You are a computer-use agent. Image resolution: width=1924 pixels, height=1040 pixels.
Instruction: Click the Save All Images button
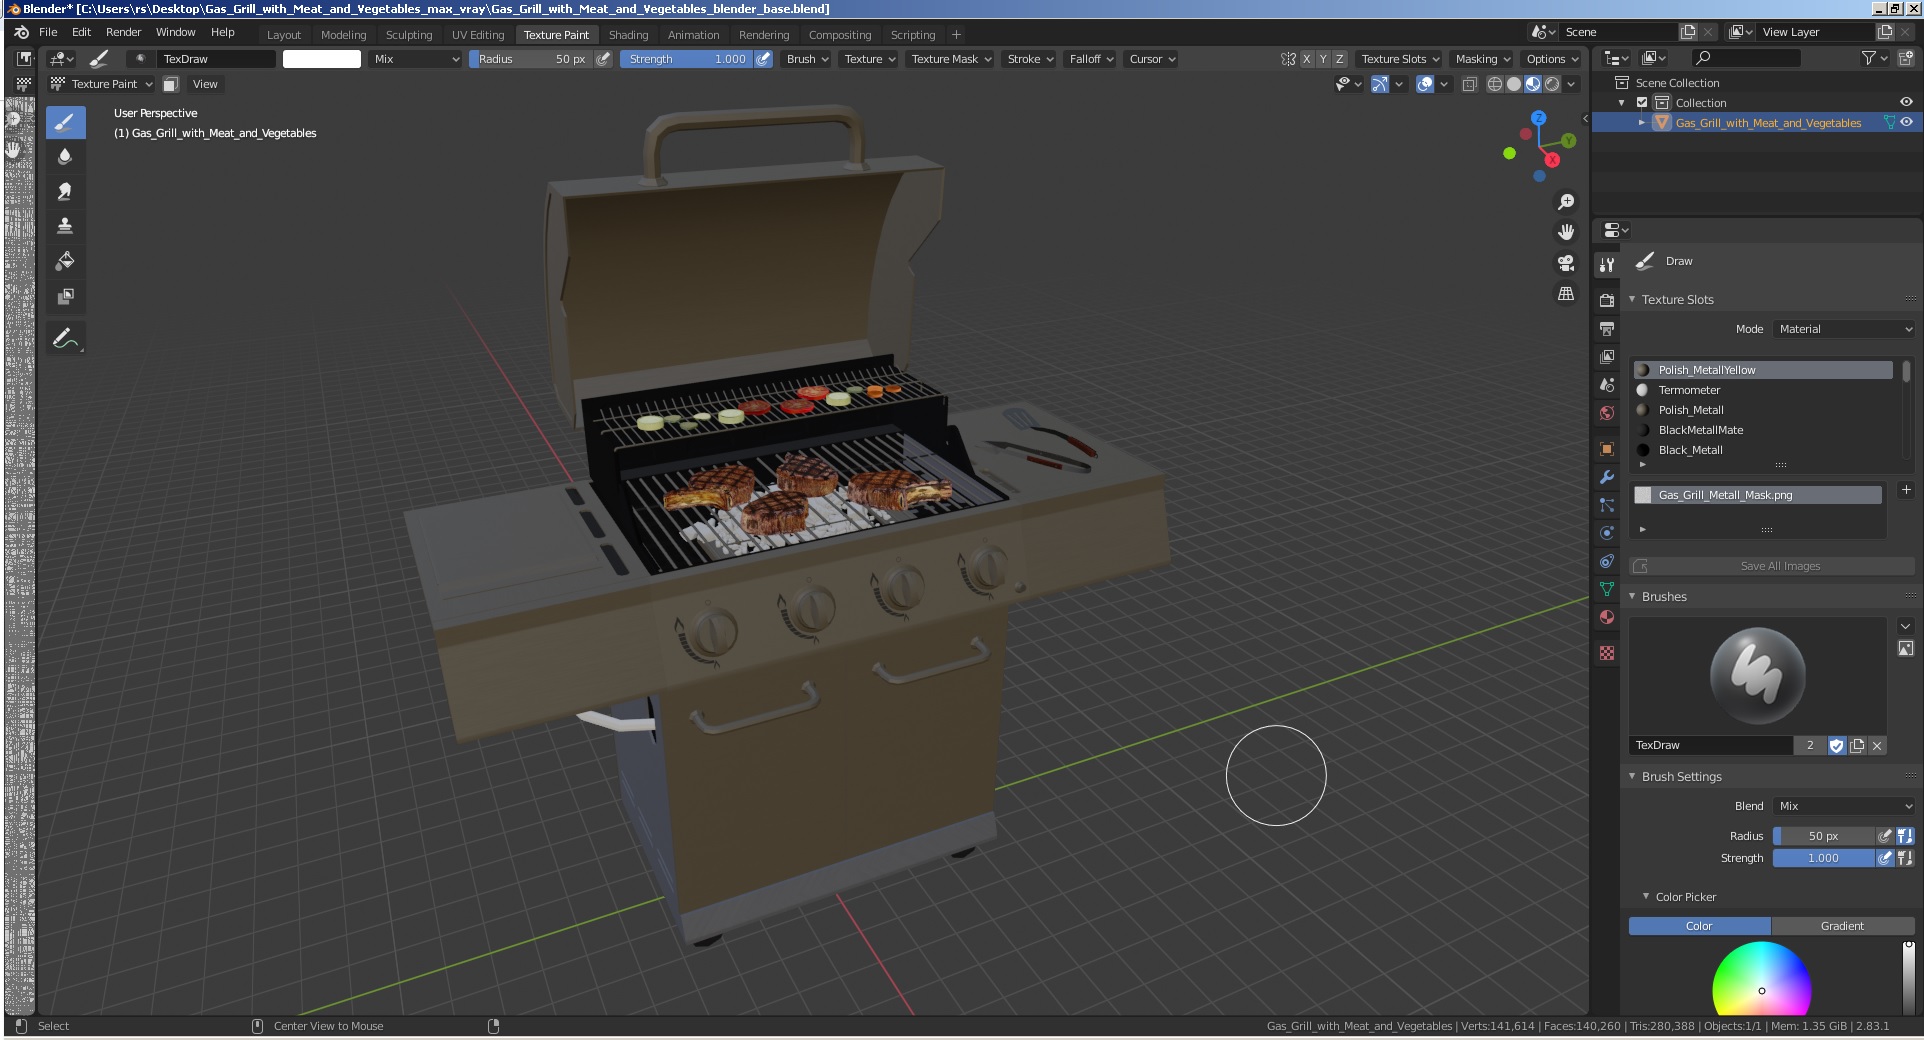[1772, 566]
